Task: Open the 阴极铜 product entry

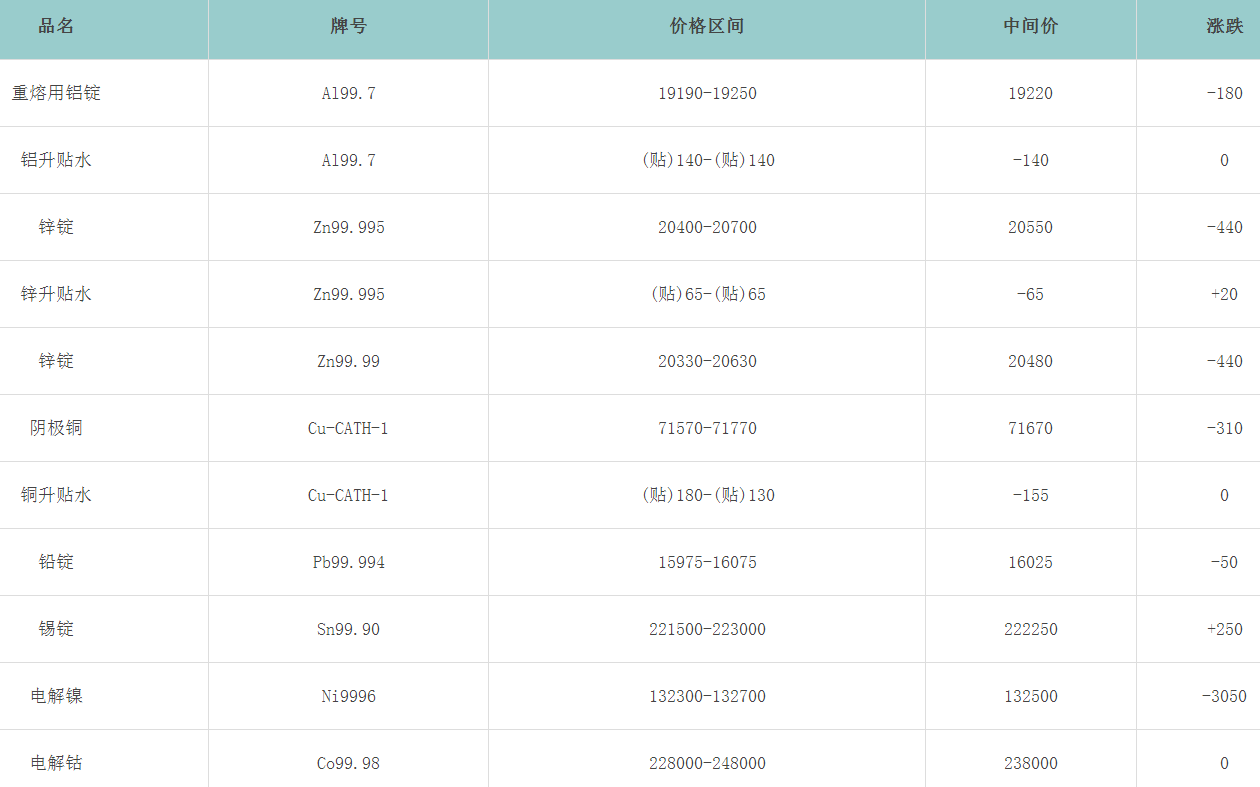Action: click(x=56, y=428)
